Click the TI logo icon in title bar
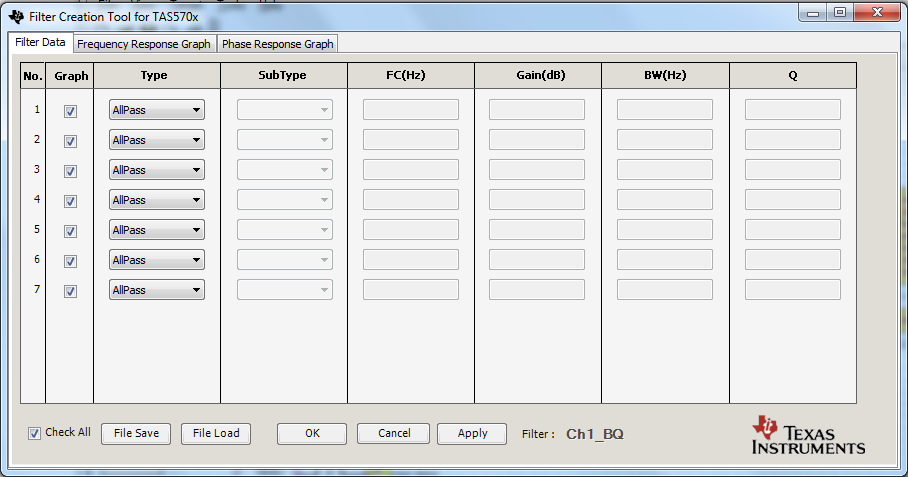 point(16,16)
